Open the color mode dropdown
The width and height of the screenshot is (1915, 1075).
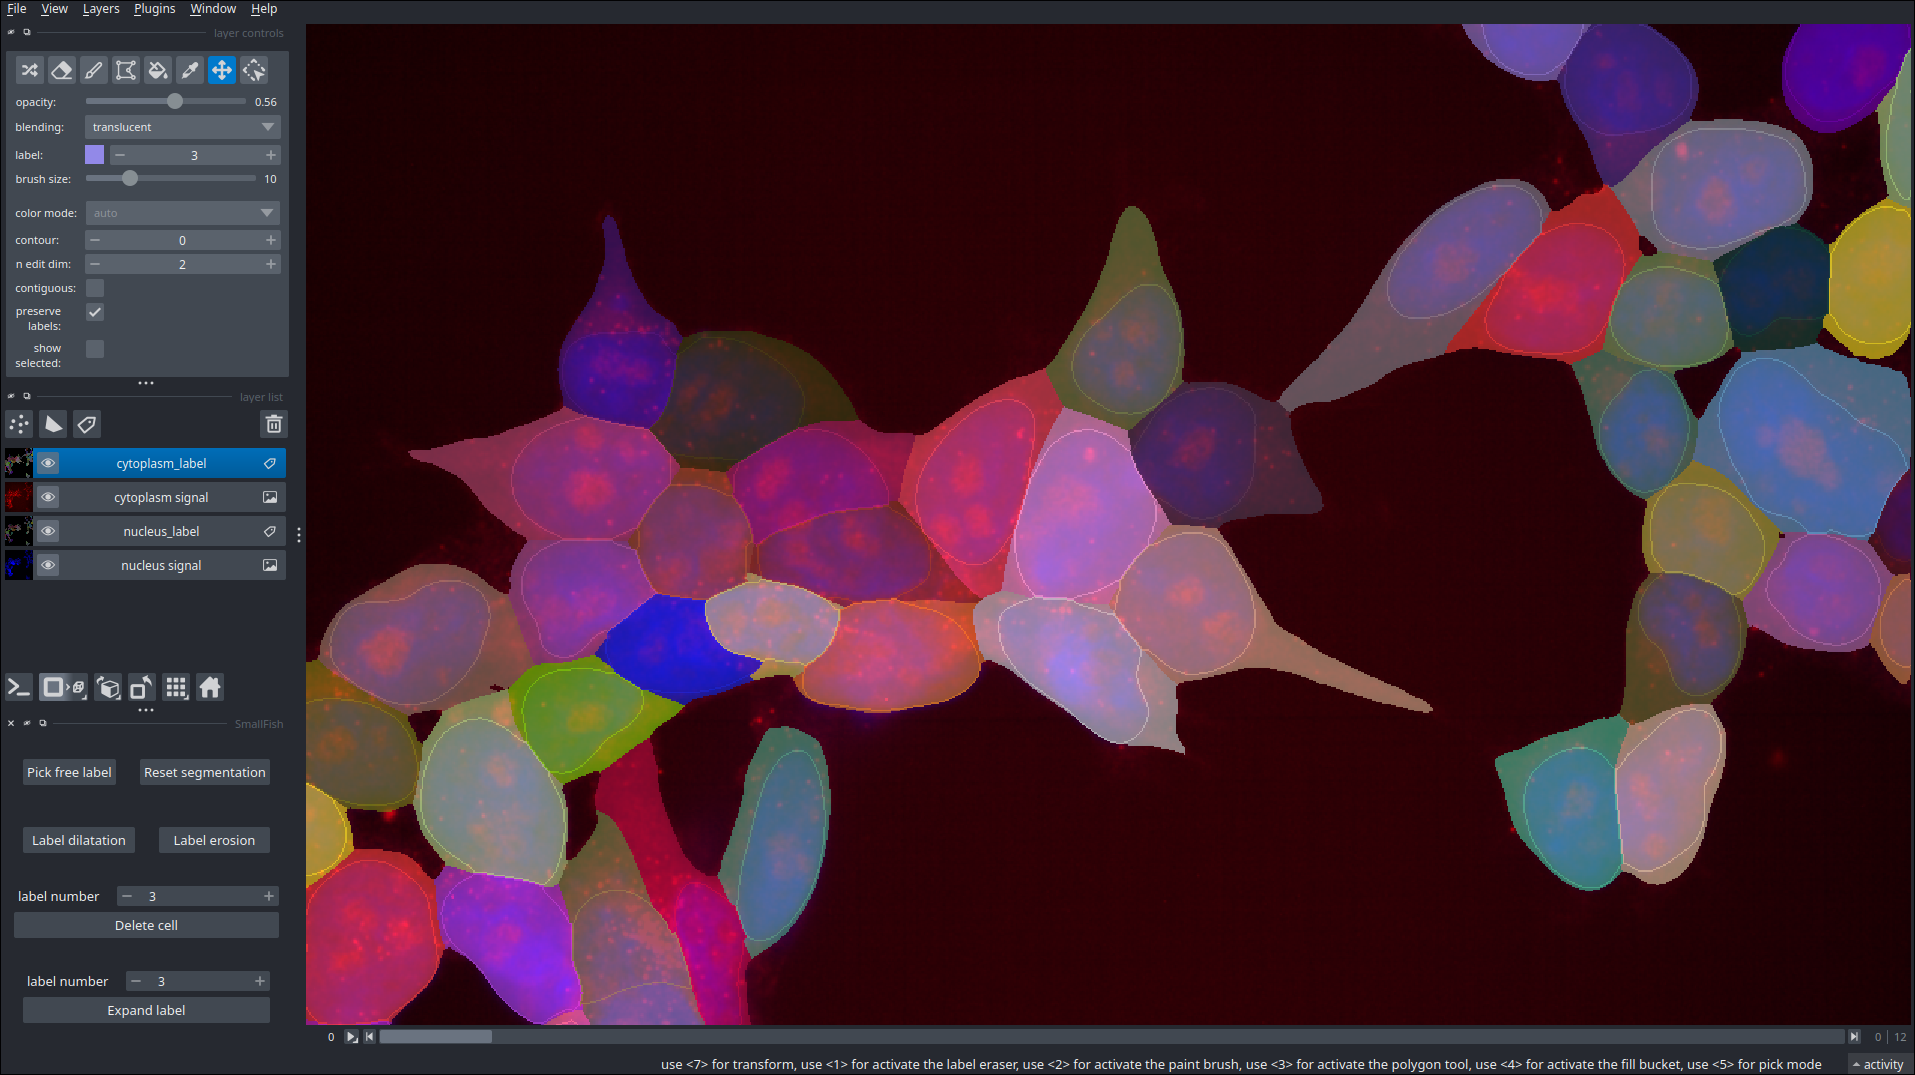182,213
